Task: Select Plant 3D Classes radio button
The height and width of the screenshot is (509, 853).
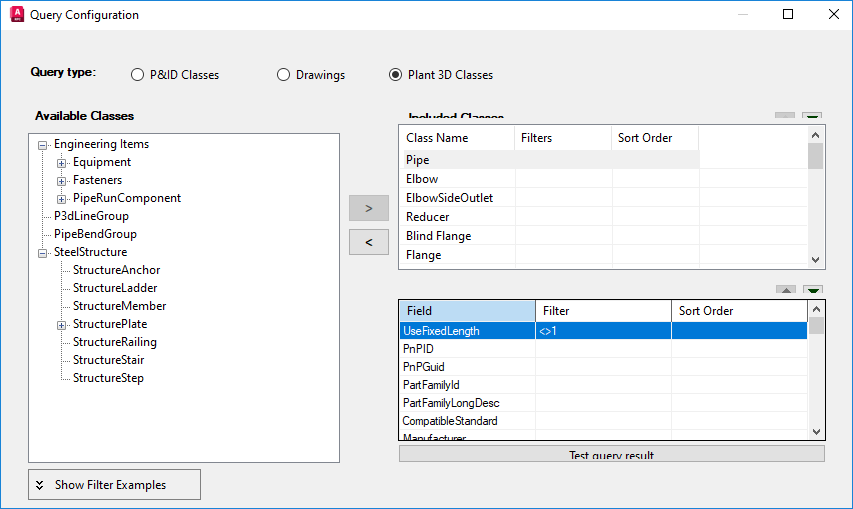Action: coord(396,75)
